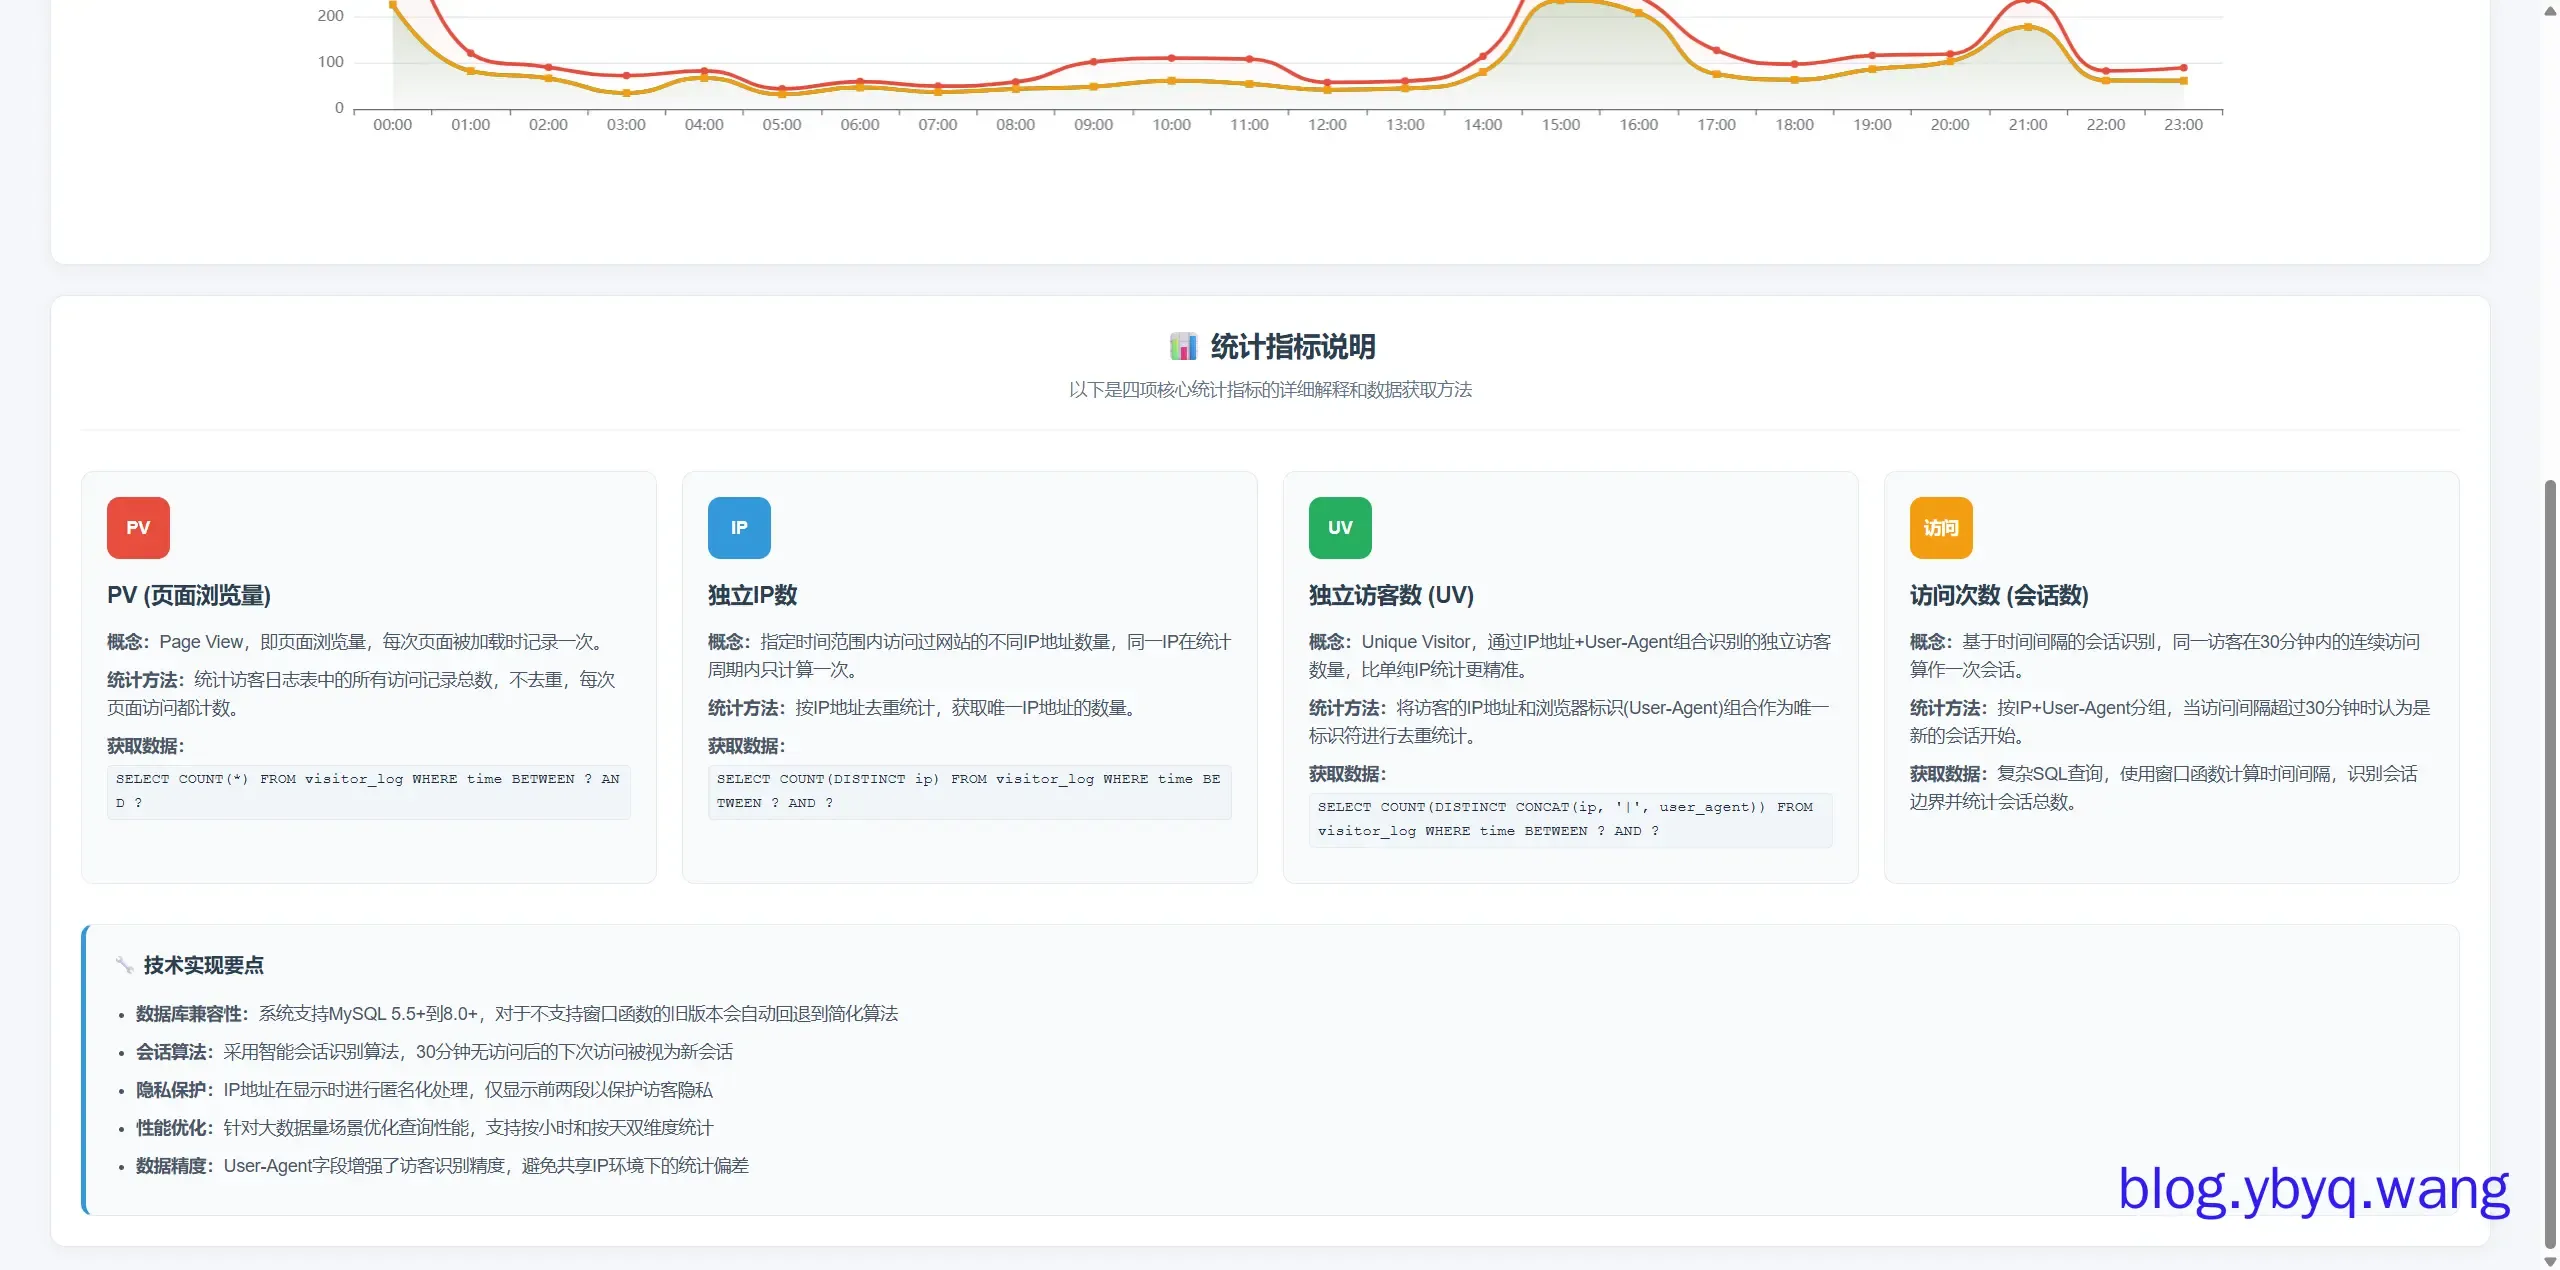Click the red PV badge icon
The height and width of the screenshot is (1270, 2560).
(138, 527)
